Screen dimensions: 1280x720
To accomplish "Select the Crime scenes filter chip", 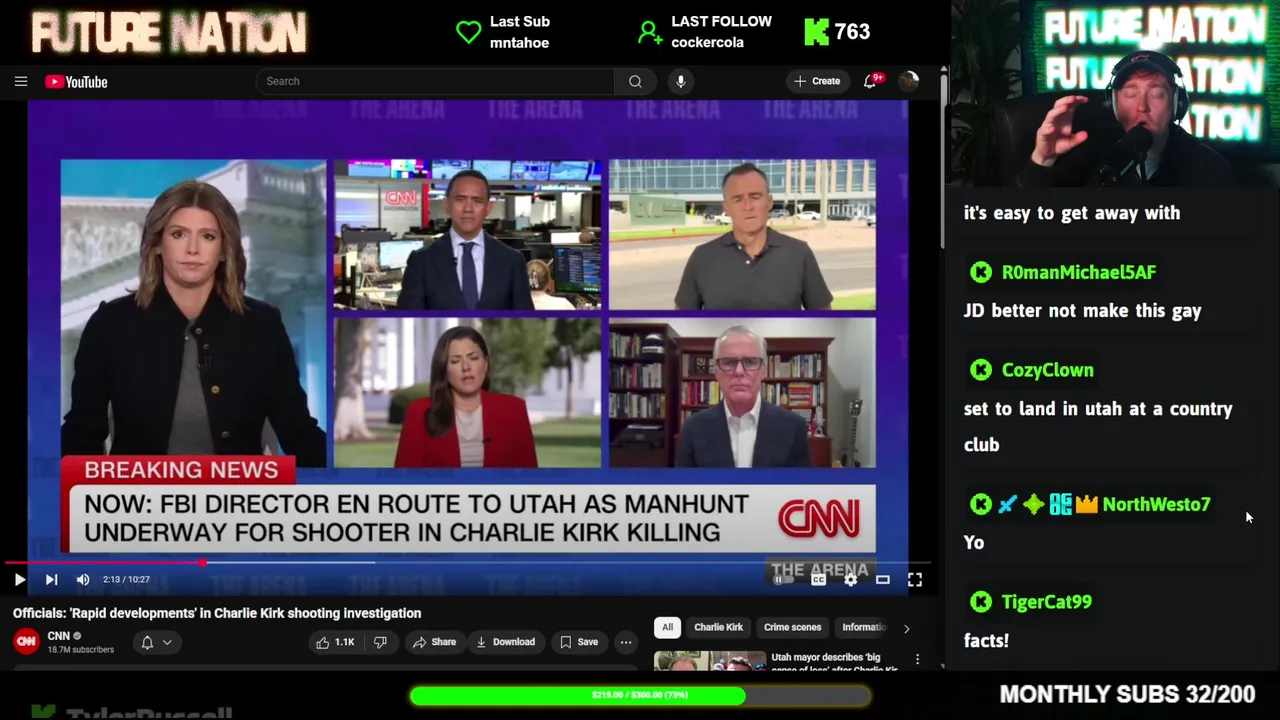I will pyautogui.click(x=792, y=627).
